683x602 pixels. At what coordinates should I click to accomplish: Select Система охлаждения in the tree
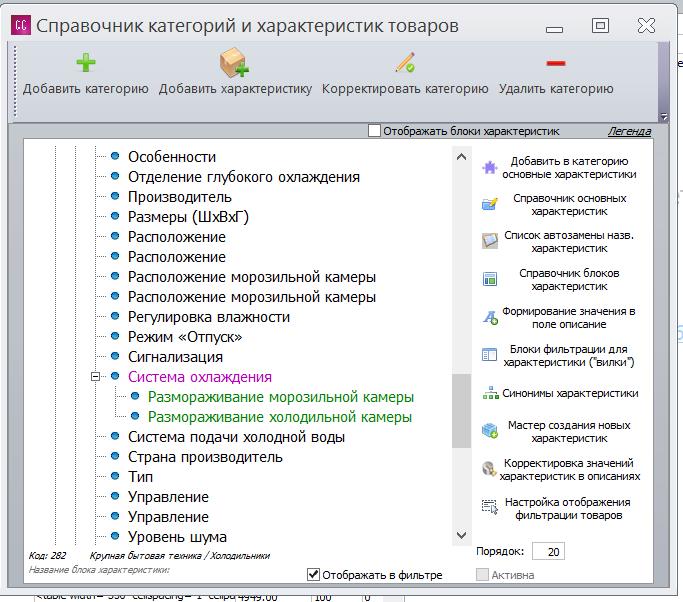(200, 377)
